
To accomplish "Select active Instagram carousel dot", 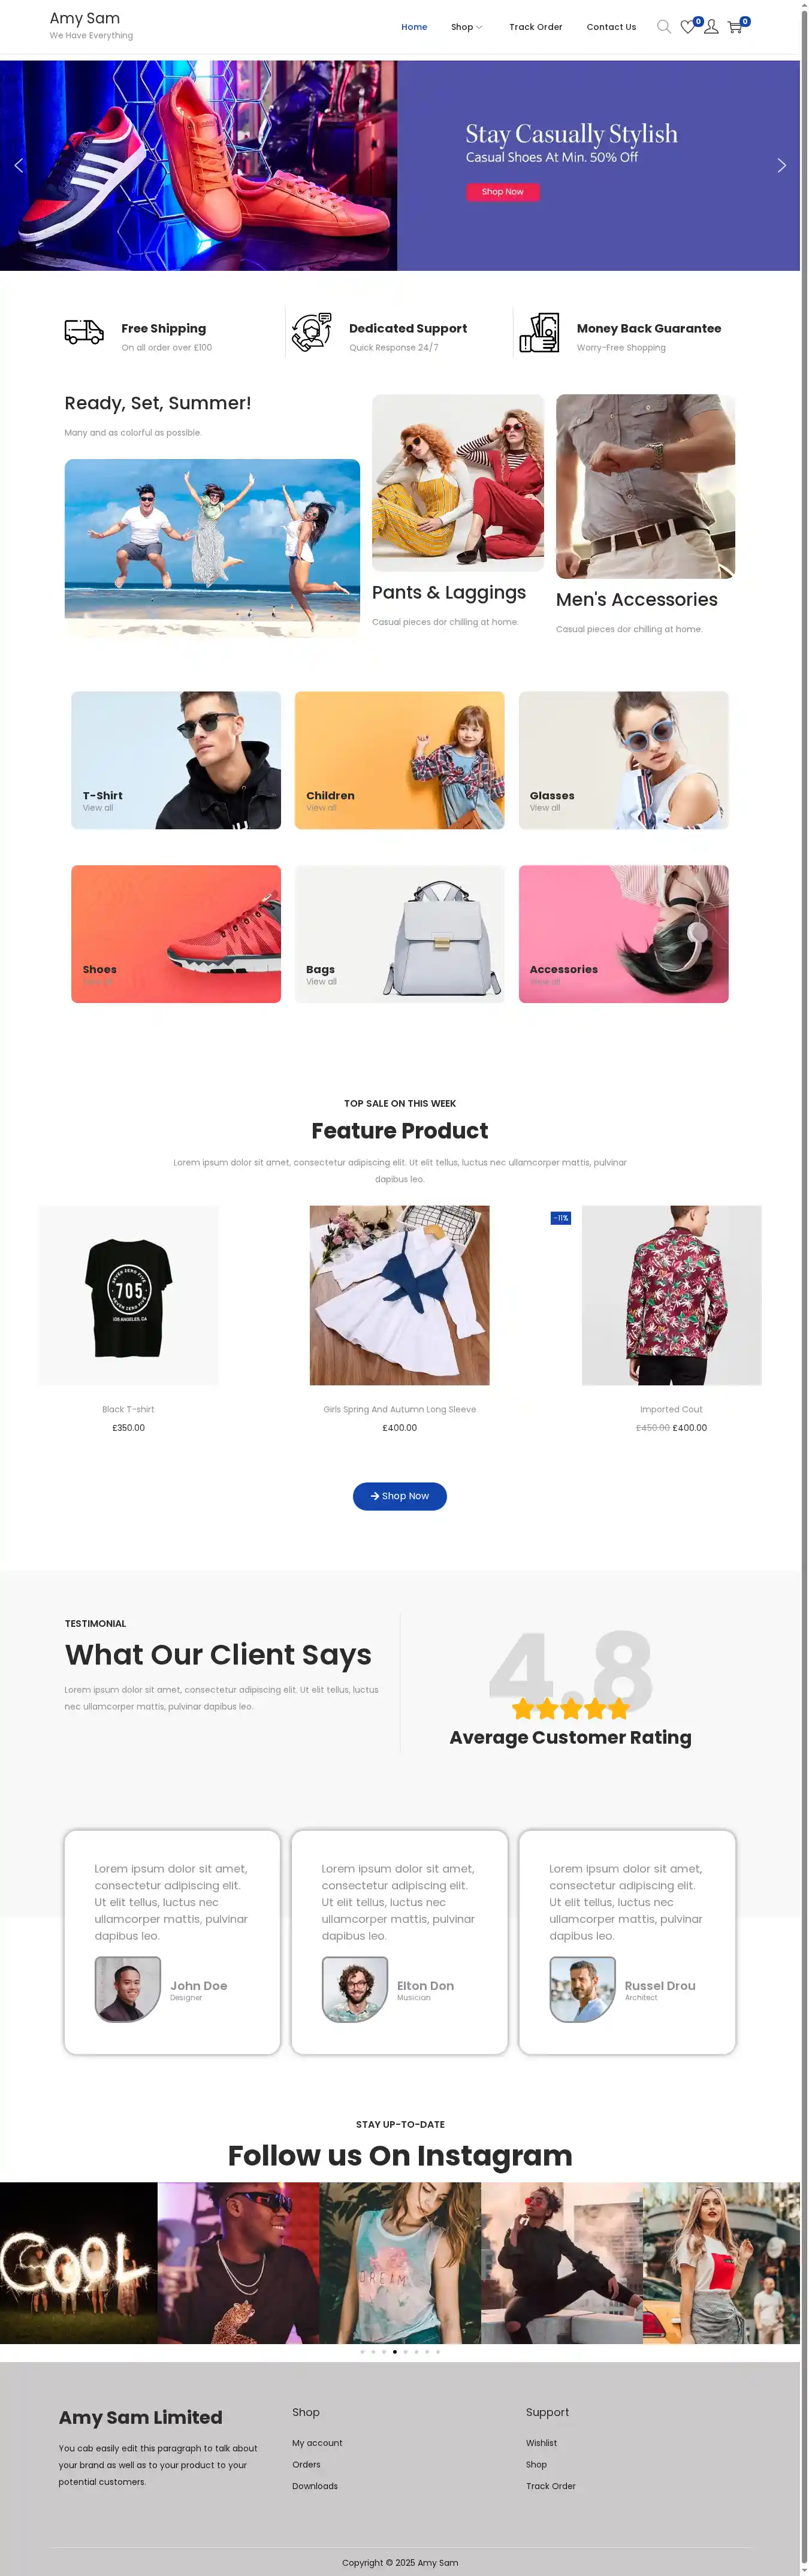I will point(395,2352).
